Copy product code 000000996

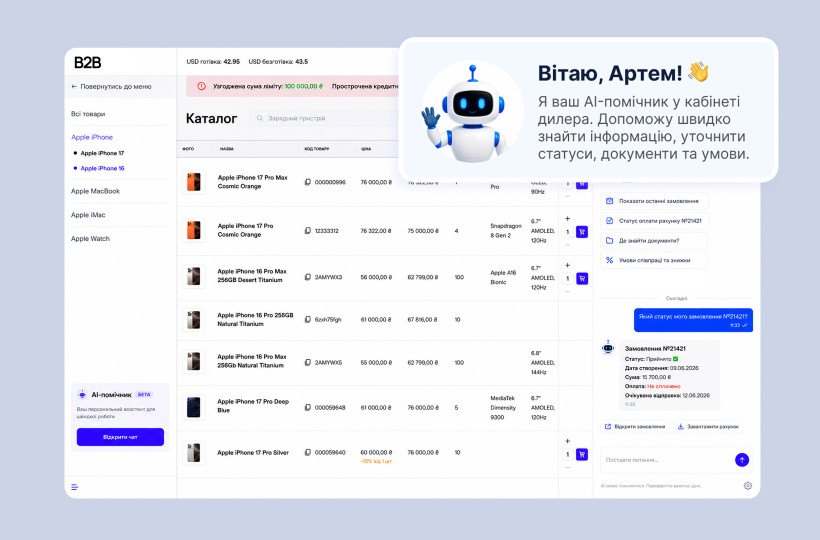point(308,182)
